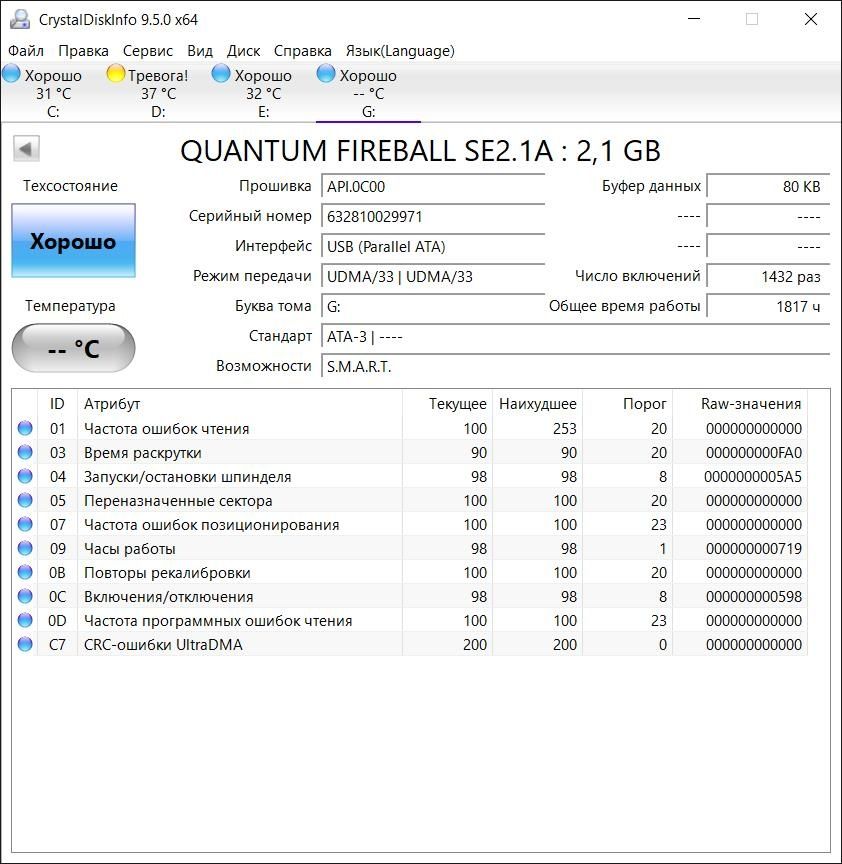Select row Включения/отключения
Image resolution: width=842 pixels, height=864 pixels.
pyautogui.click(x=411, y=596)
